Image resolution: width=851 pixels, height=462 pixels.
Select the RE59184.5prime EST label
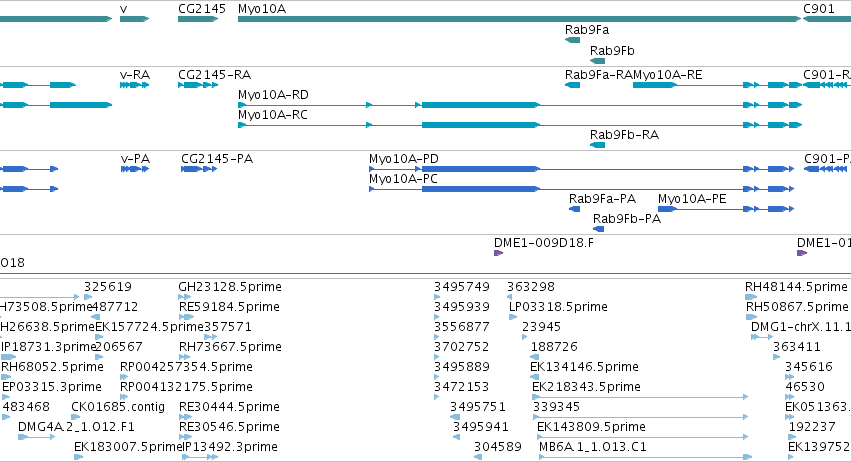coord(229,307)
